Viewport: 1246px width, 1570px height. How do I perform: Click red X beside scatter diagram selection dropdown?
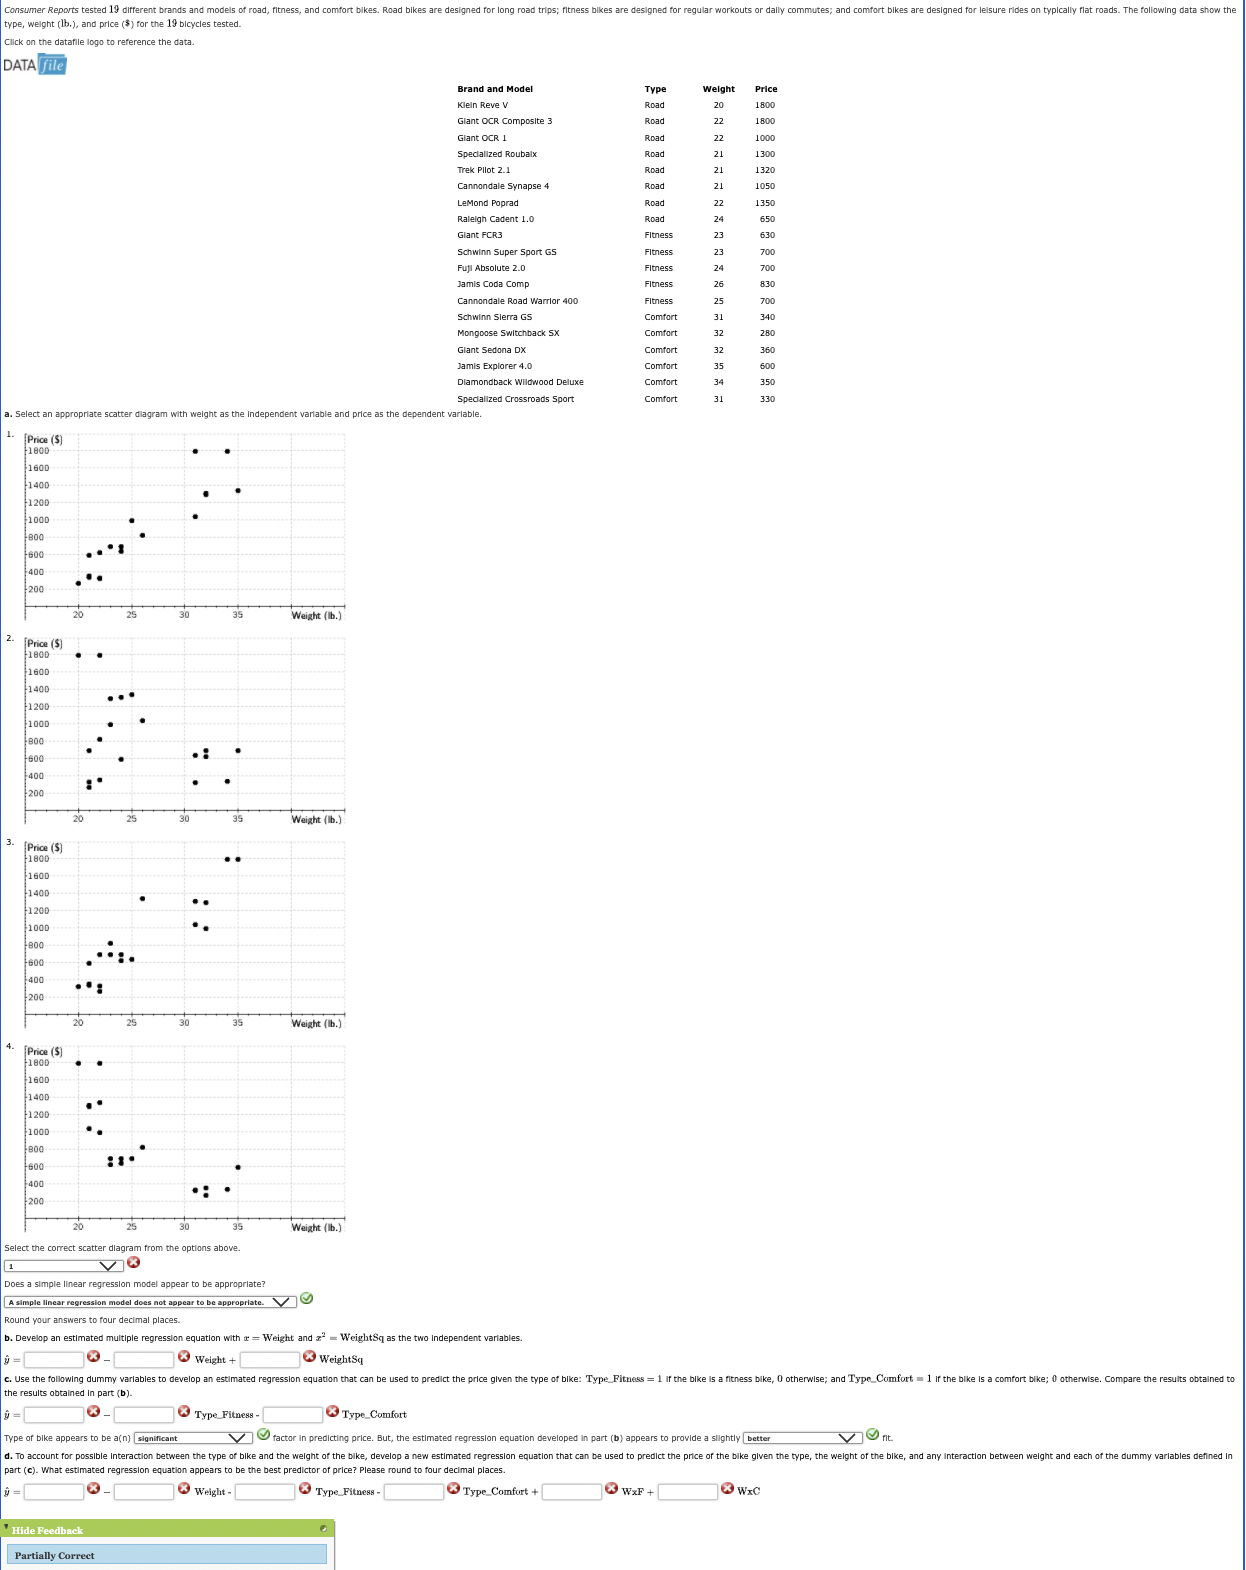134,1264
